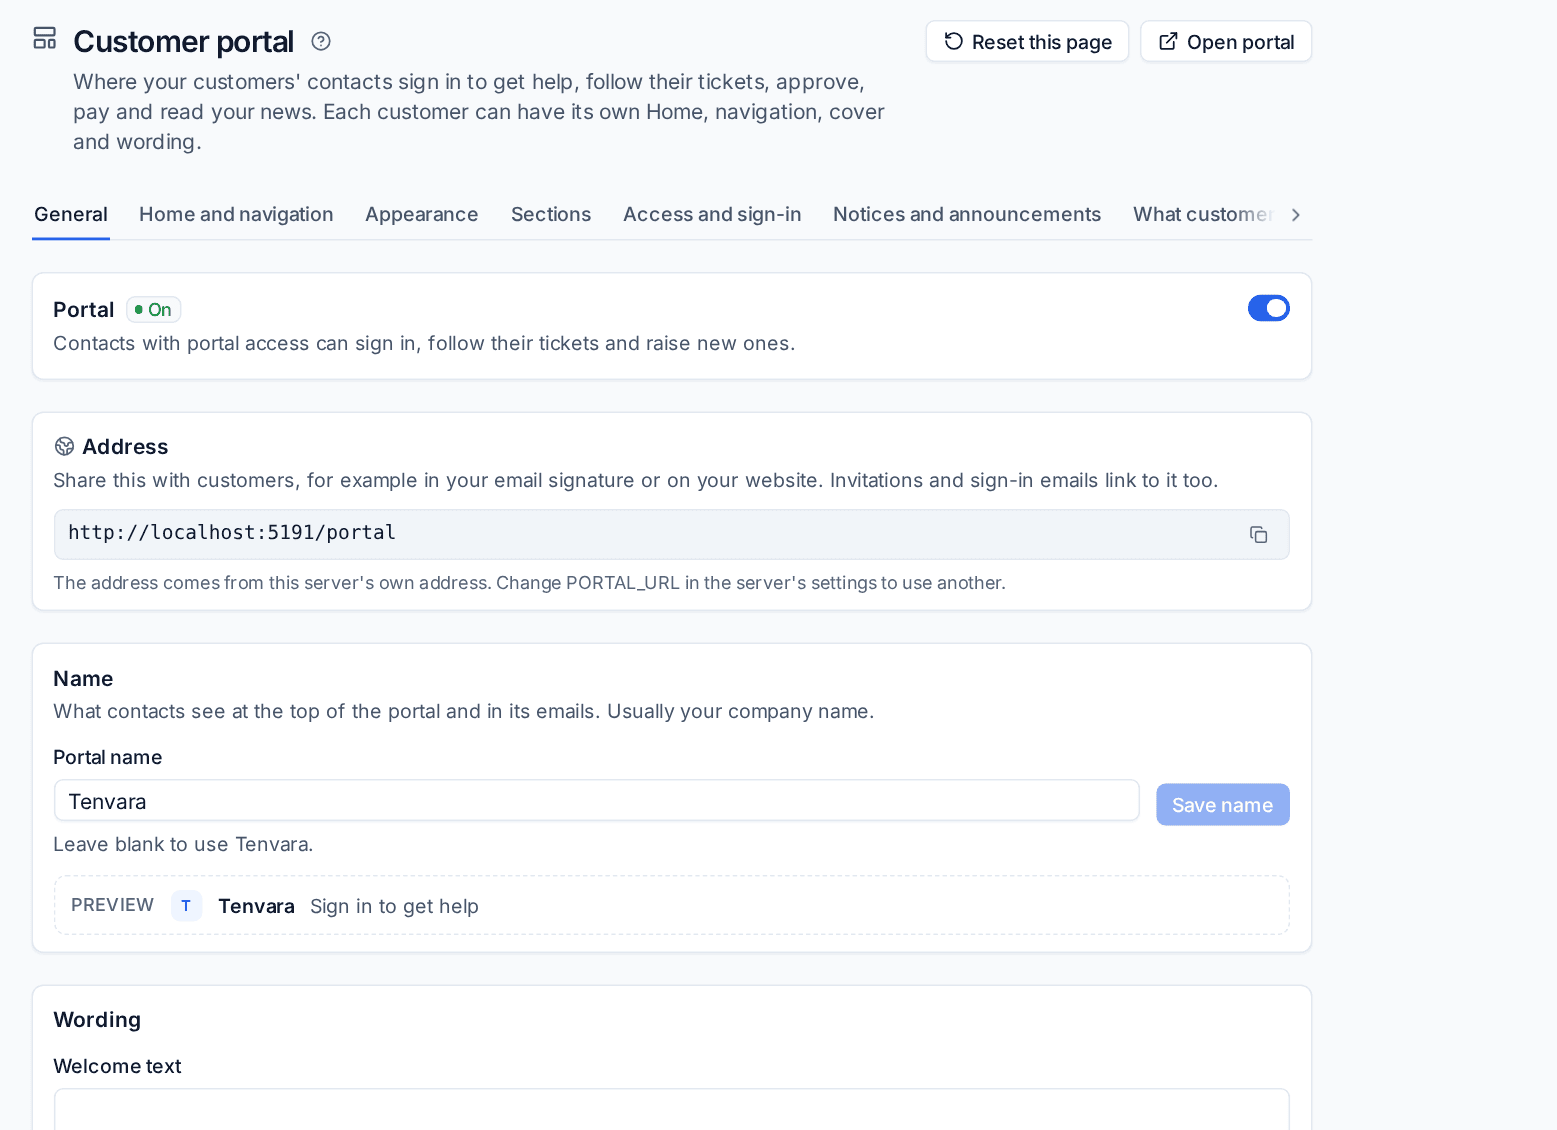
Task: Copy the portal address with the copy icon
Action: [x=1259, y=535]
